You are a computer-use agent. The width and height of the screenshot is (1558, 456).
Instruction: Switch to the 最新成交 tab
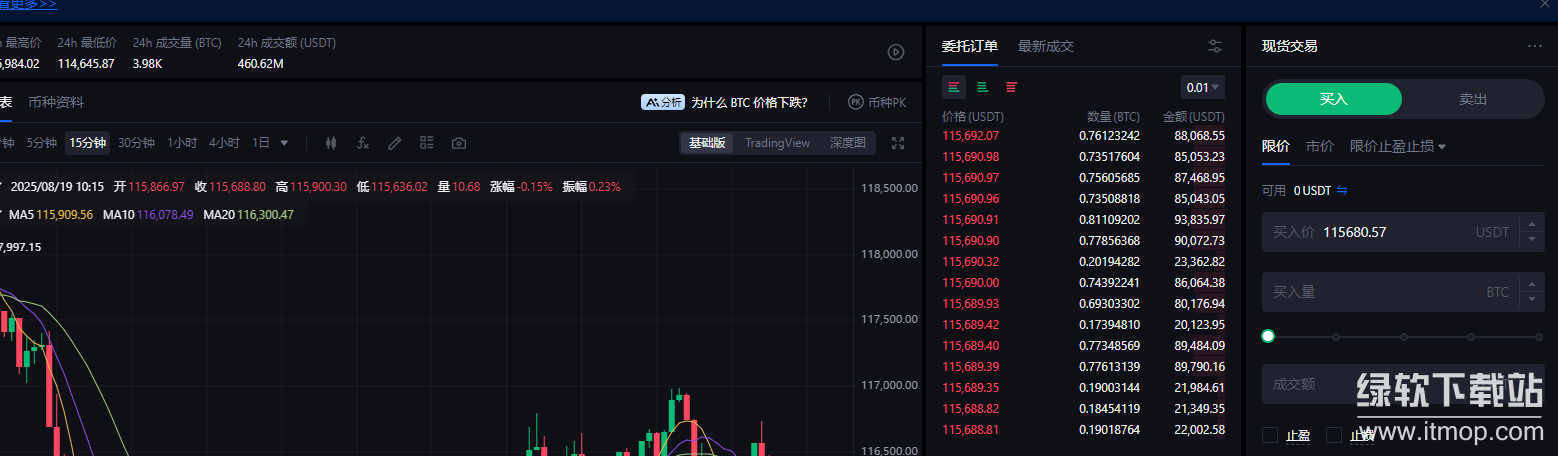1045,46
